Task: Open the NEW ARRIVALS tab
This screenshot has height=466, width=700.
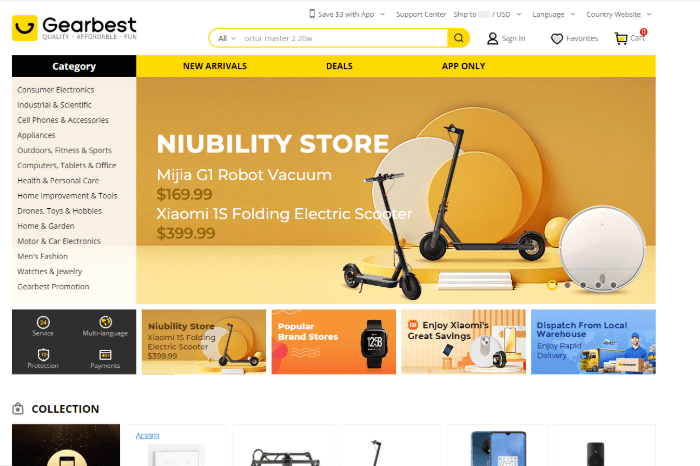Action: [215, 66]
